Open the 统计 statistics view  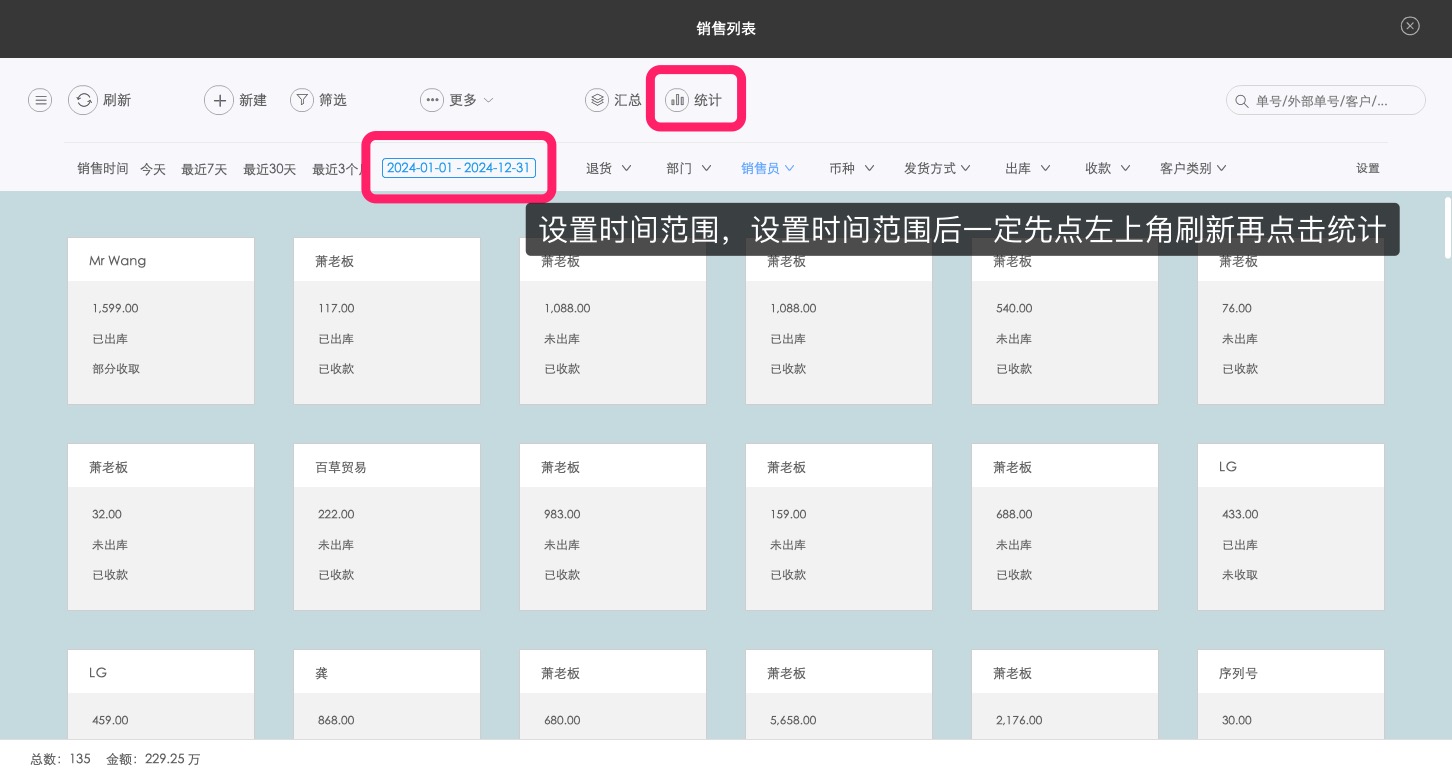click(x=694, y=100)
